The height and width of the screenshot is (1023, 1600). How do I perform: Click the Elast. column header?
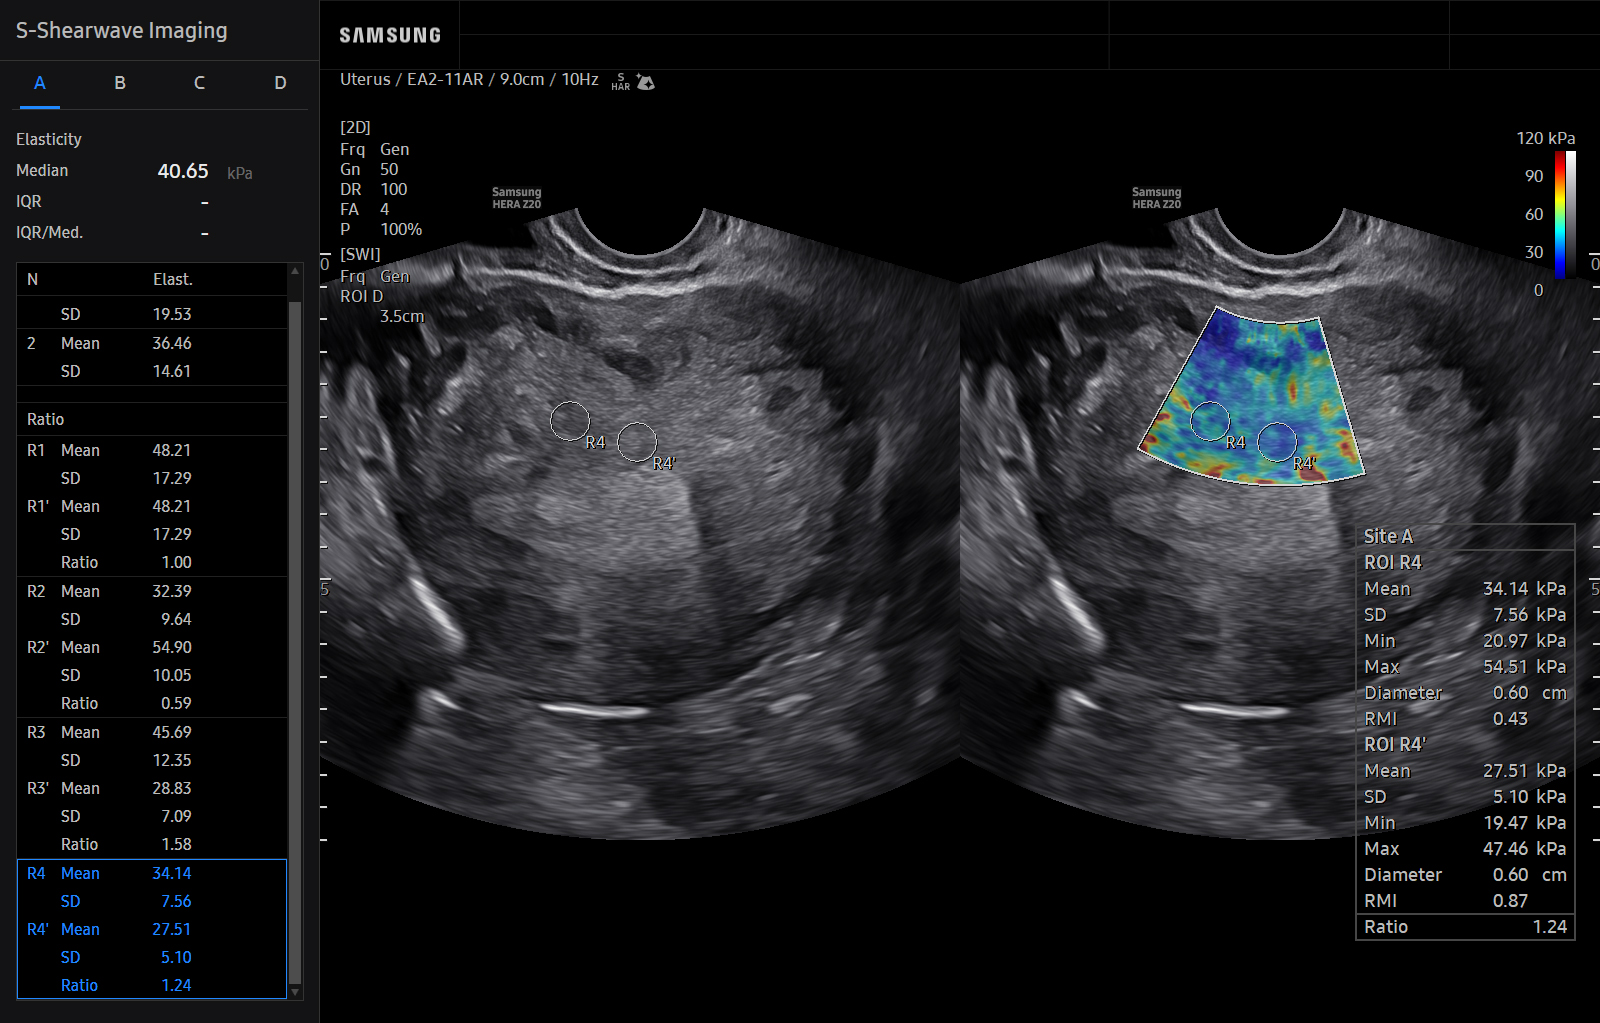172,279
